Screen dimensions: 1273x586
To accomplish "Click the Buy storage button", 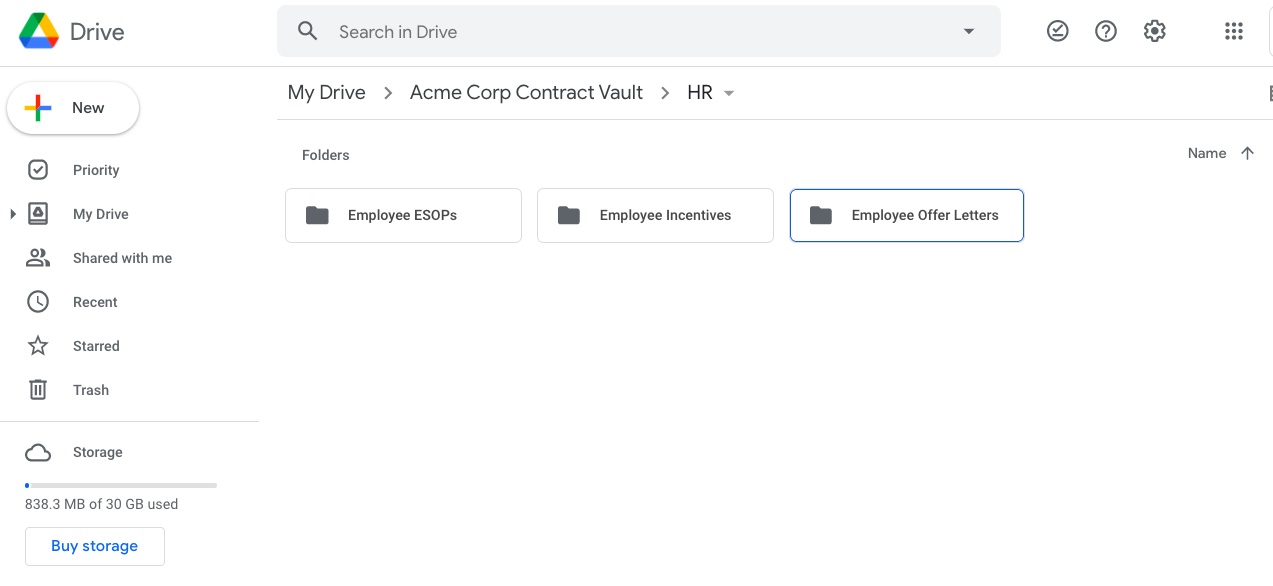I will point(95,546).
